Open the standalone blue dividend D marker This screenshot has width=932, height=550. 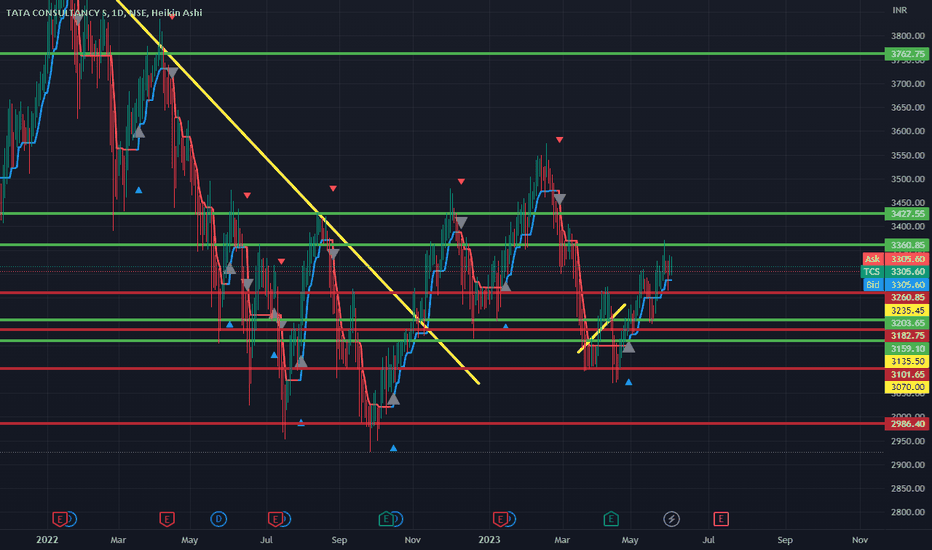coord(218,519)
